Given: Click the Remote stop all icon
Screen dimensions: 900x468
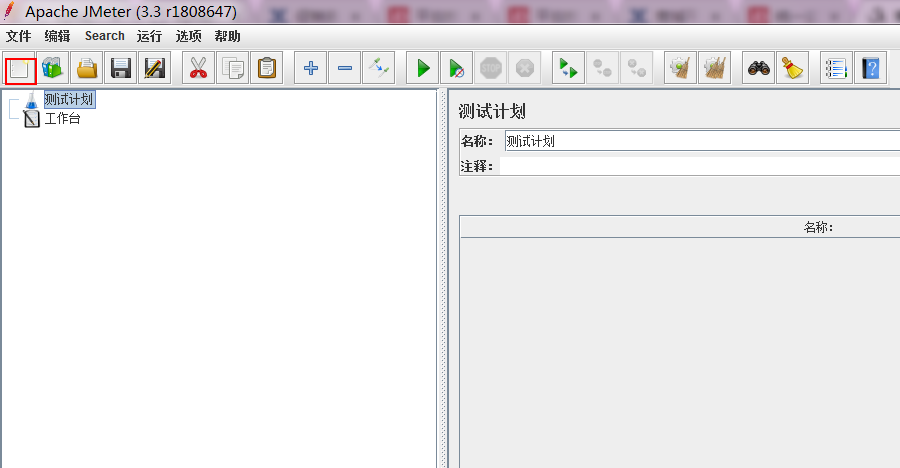Looking at the screenshot, I should (x=602, y=68).
